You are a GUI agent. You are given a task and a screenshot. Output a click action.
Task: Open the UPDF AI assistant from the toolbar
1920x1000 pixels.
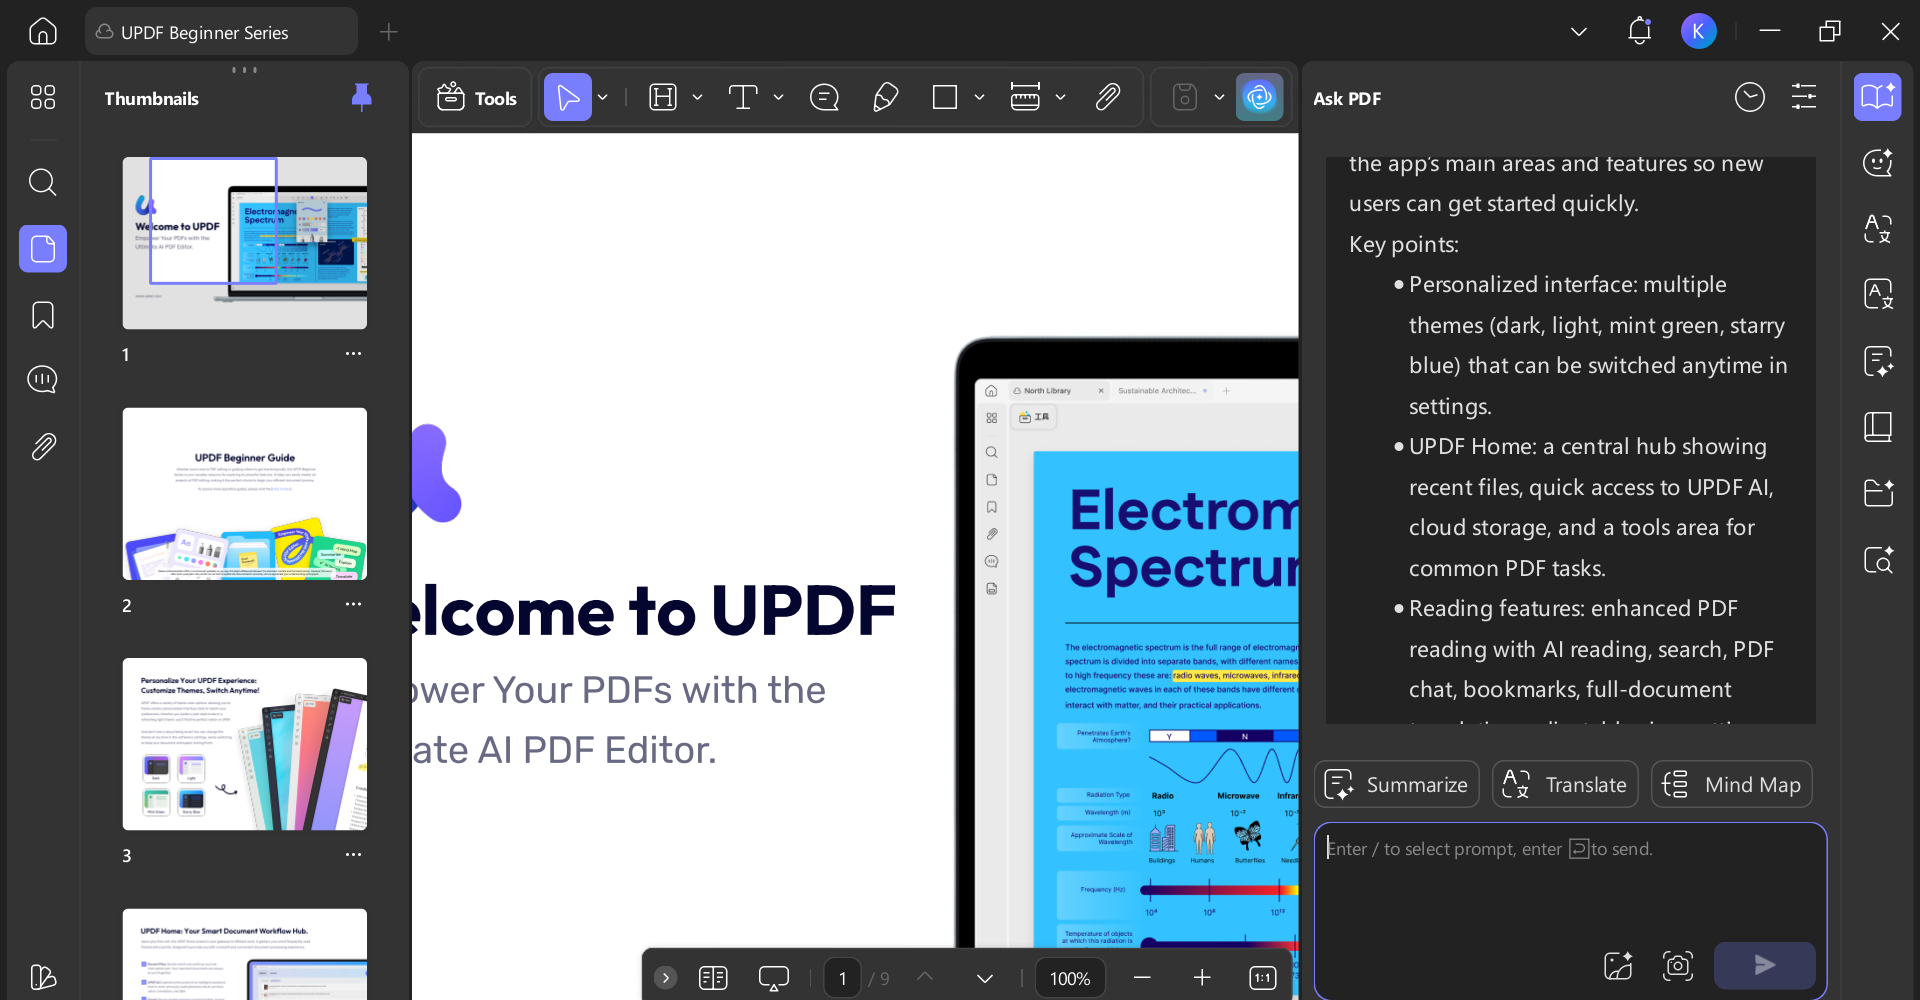1259,97
